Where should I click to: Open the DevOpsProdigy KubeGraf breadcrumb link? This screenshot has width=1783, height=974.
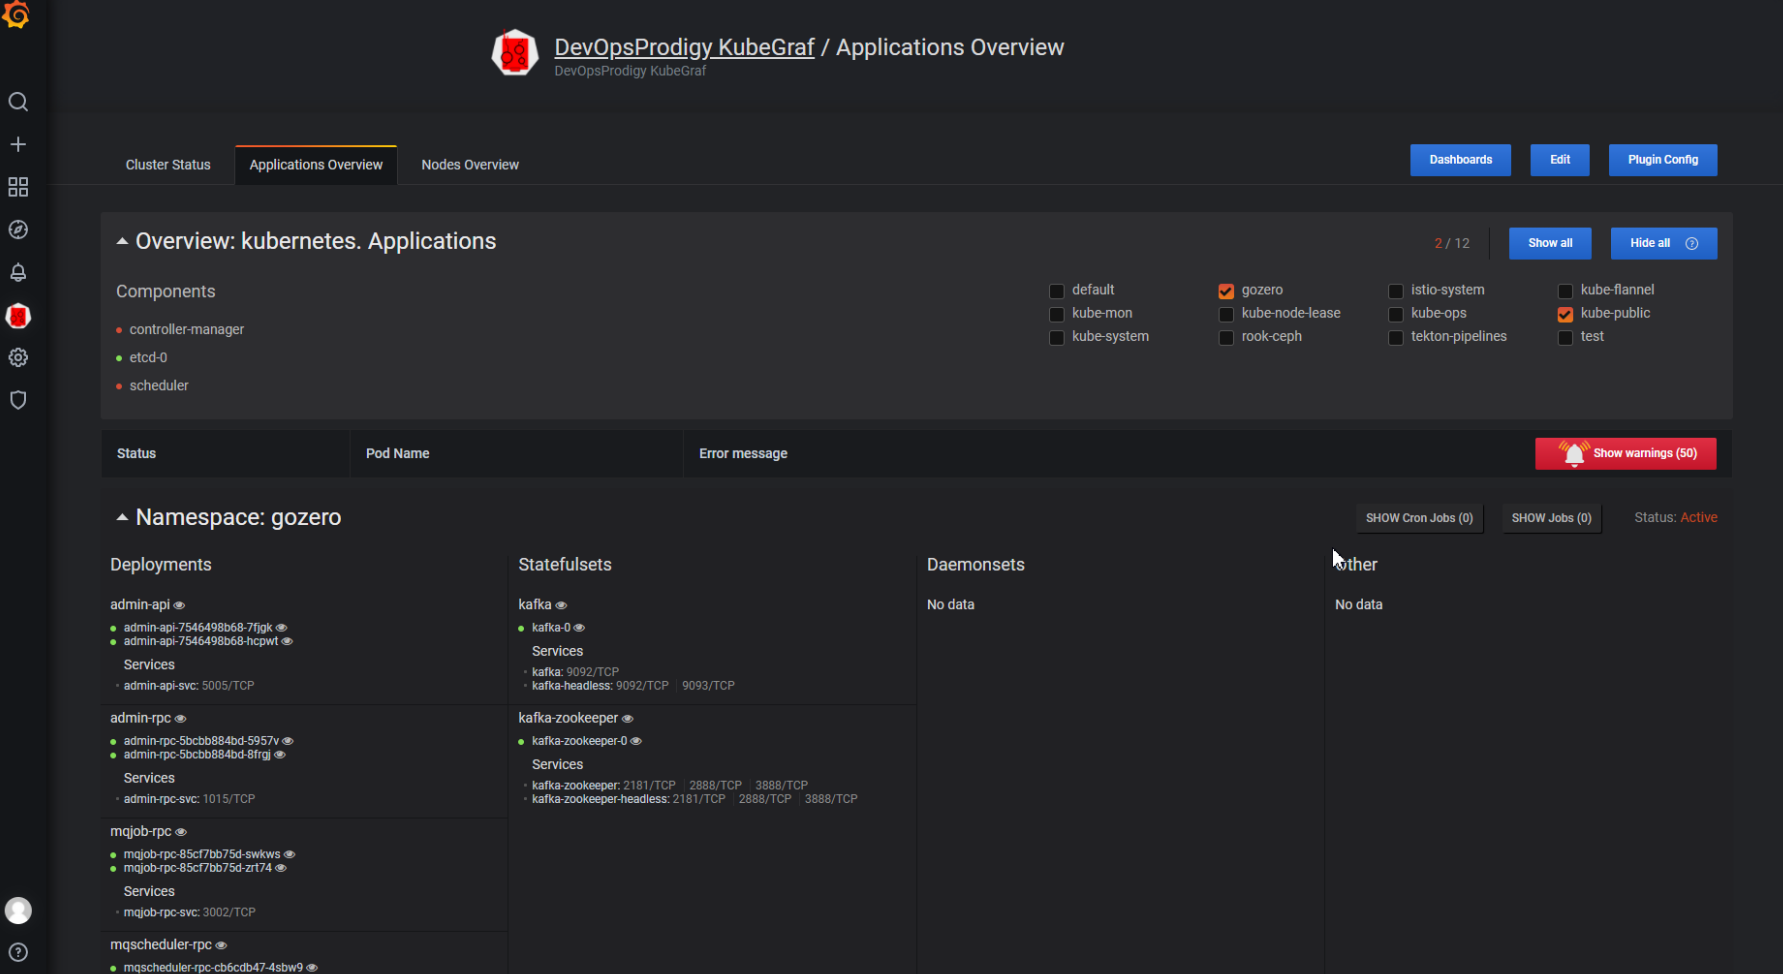(685, 47)
